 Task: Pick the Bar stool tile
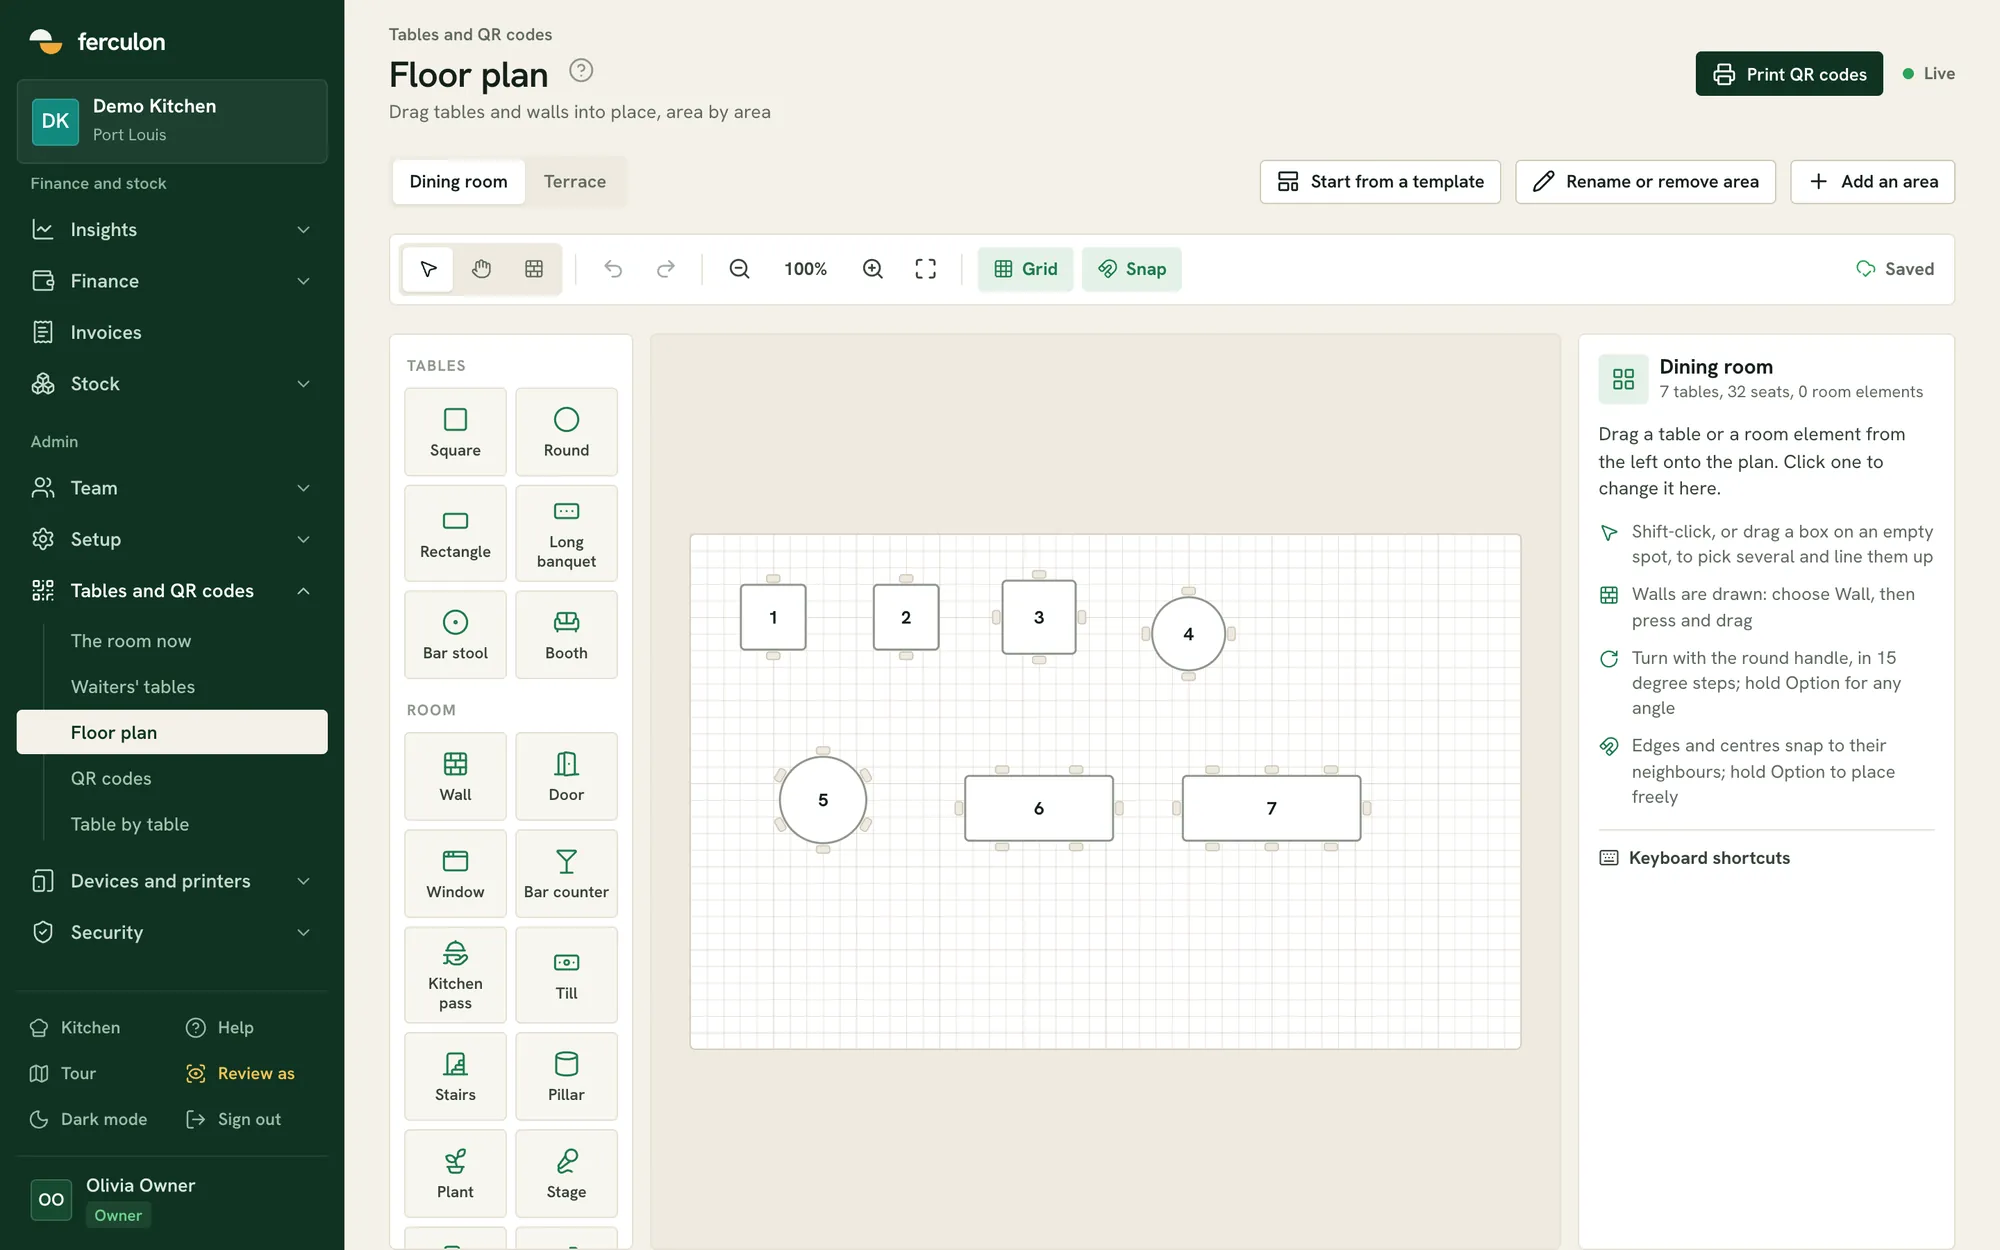pos(455,635)
